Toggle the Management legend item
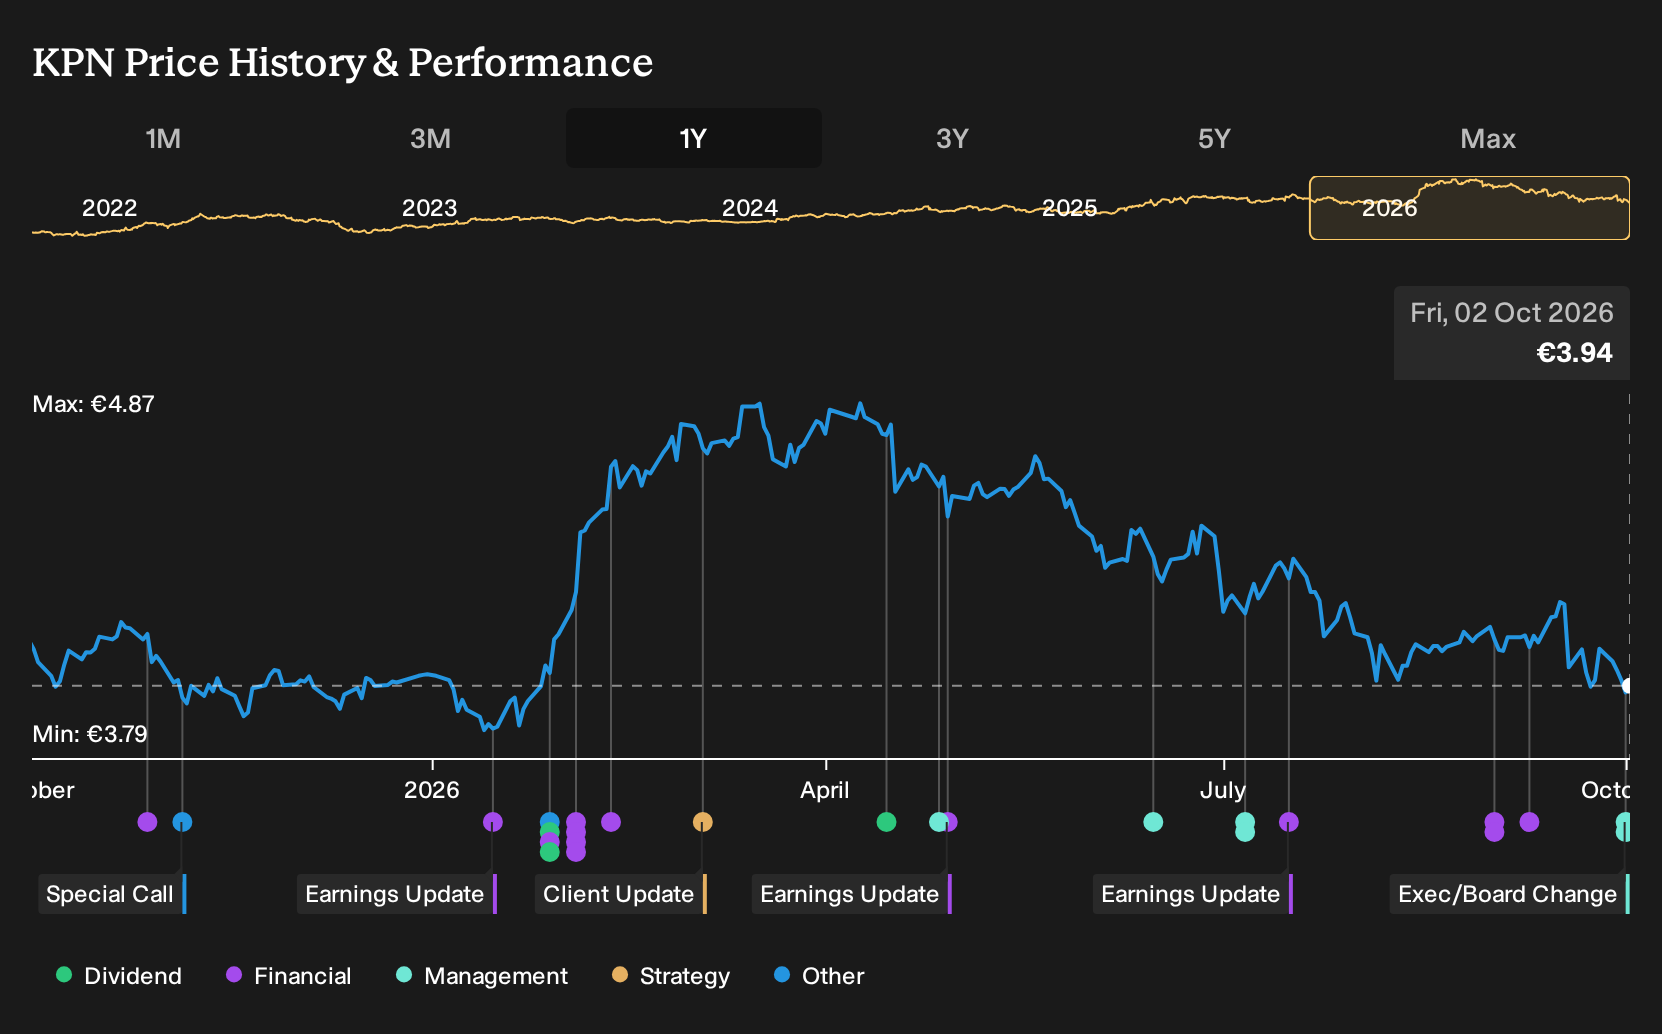Image resolution: width=1662 pixels, height=1034 pixels. (482, 976)
